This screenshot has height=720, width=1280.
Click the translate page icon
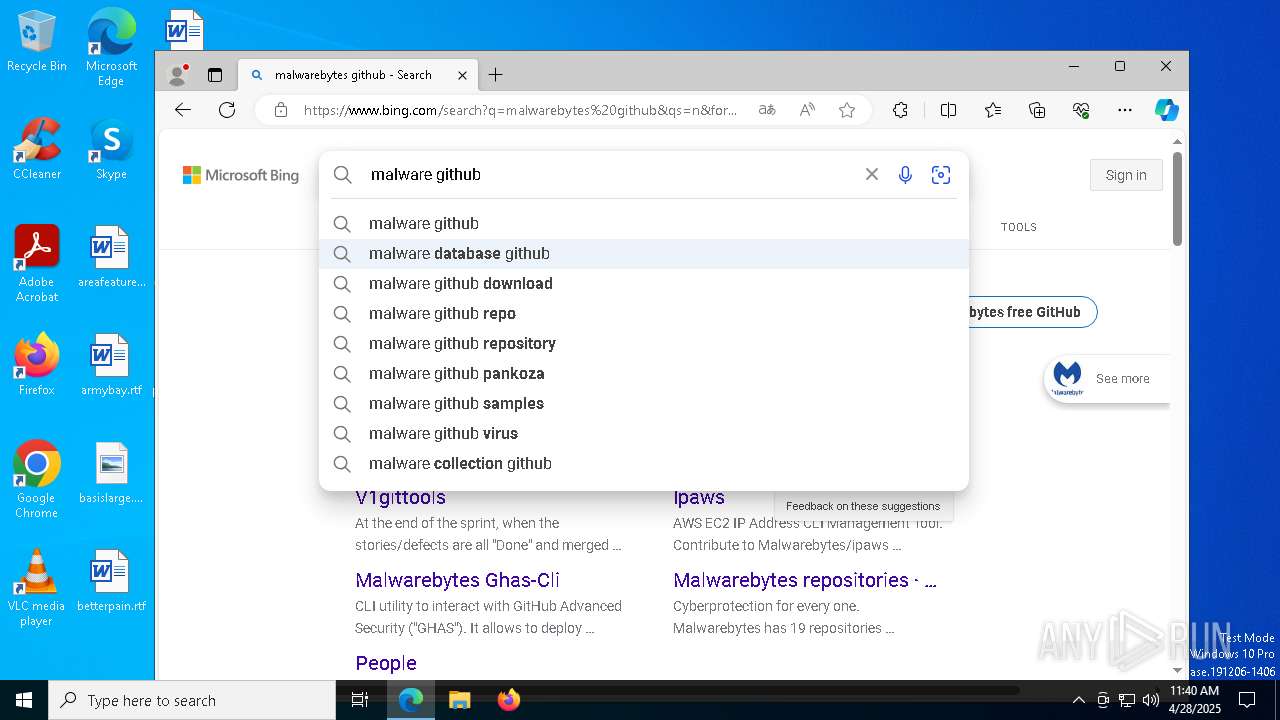pos(767,110)
